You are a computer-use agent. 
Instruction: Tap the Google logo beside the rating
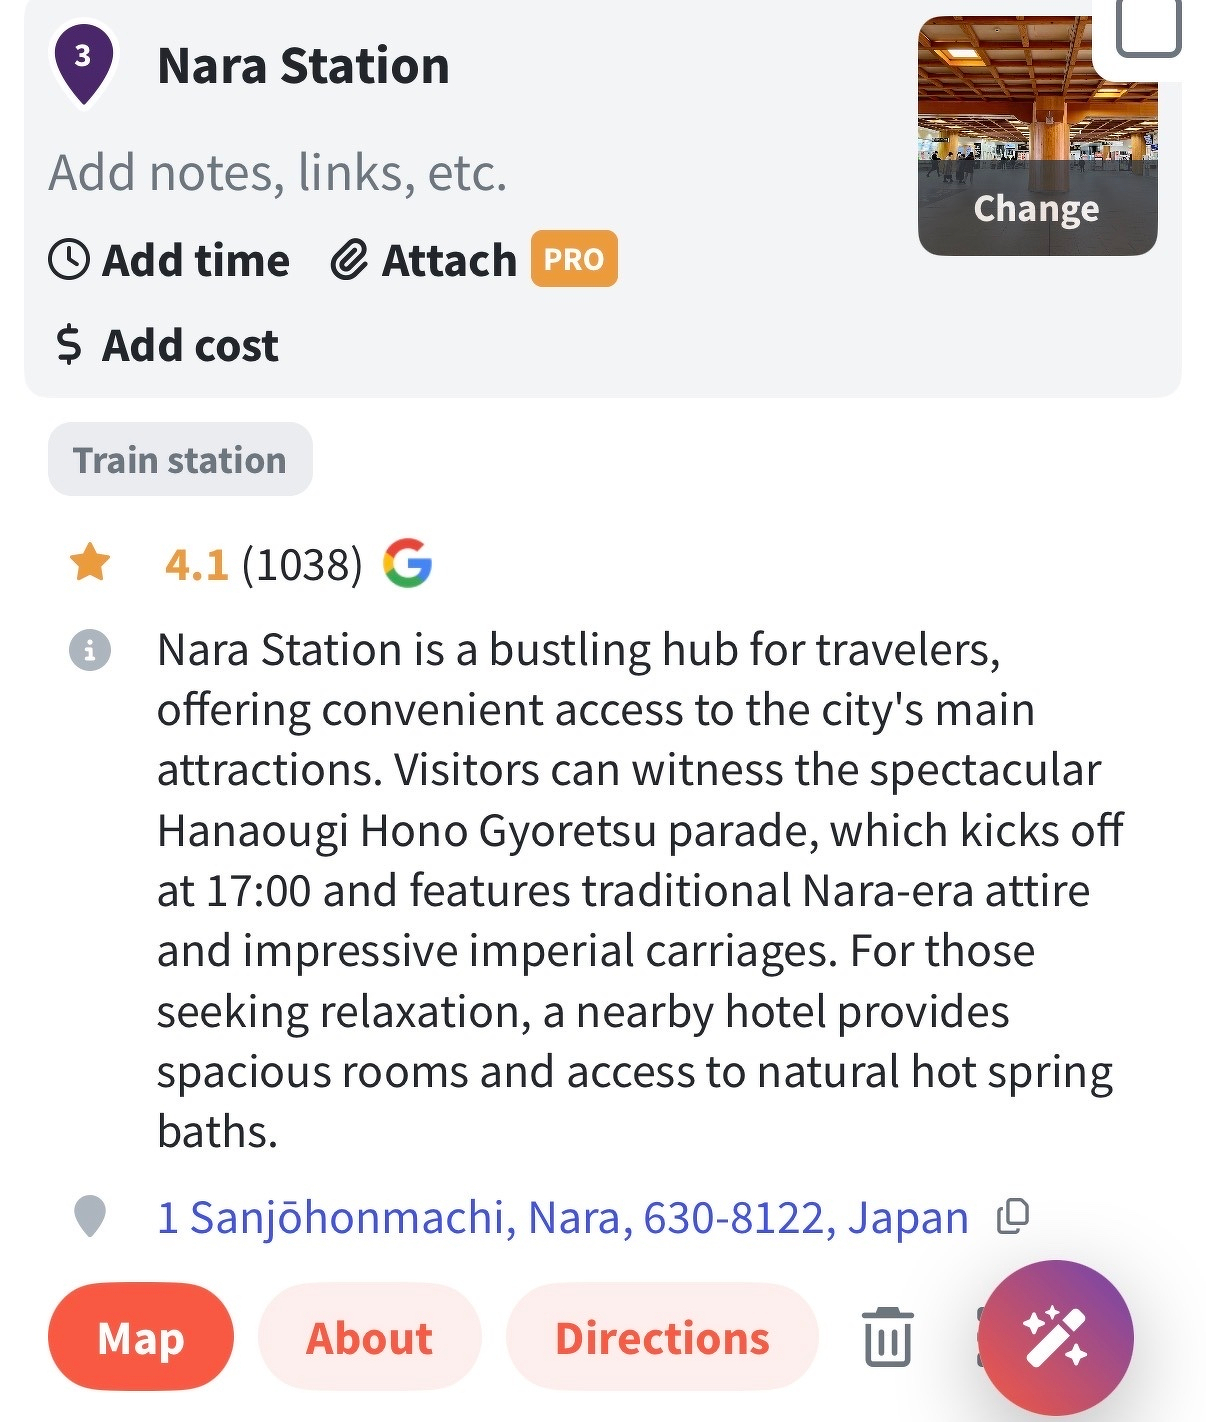click(408, 564)
